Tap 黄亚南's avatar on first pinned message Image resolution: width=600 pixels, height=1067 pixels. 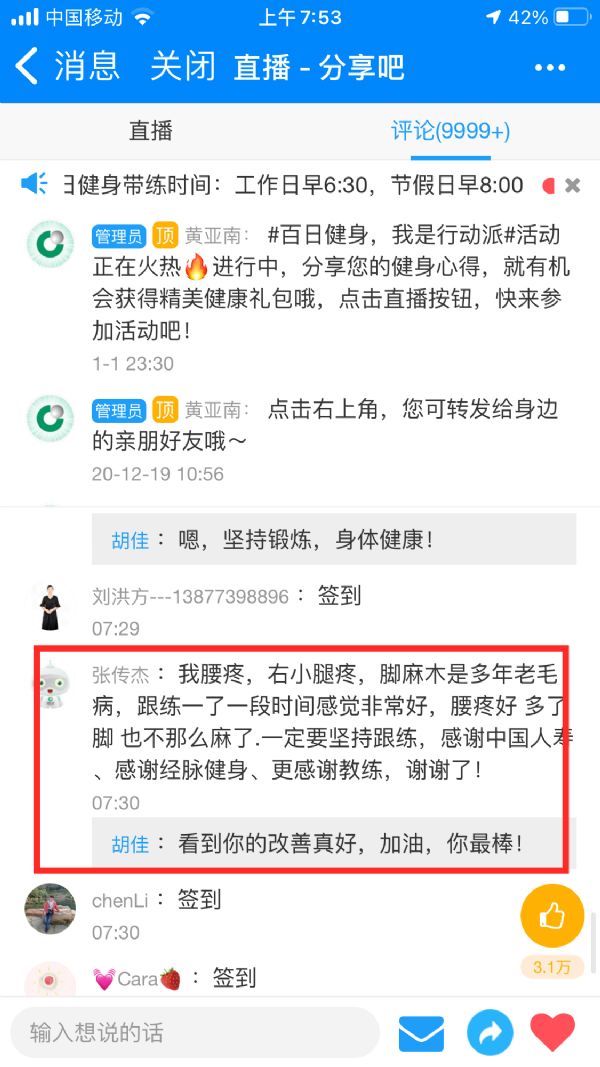(x=50, y=244)
